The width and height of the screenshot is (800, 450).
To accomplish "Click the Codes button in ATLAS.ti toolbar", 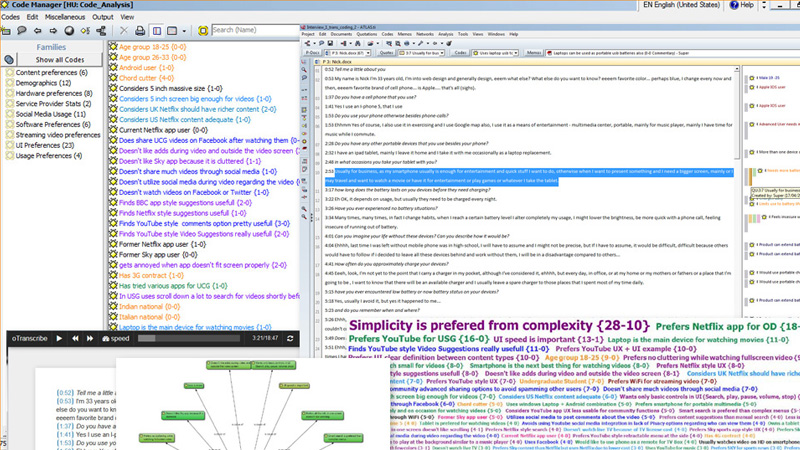I will point(460,53).
